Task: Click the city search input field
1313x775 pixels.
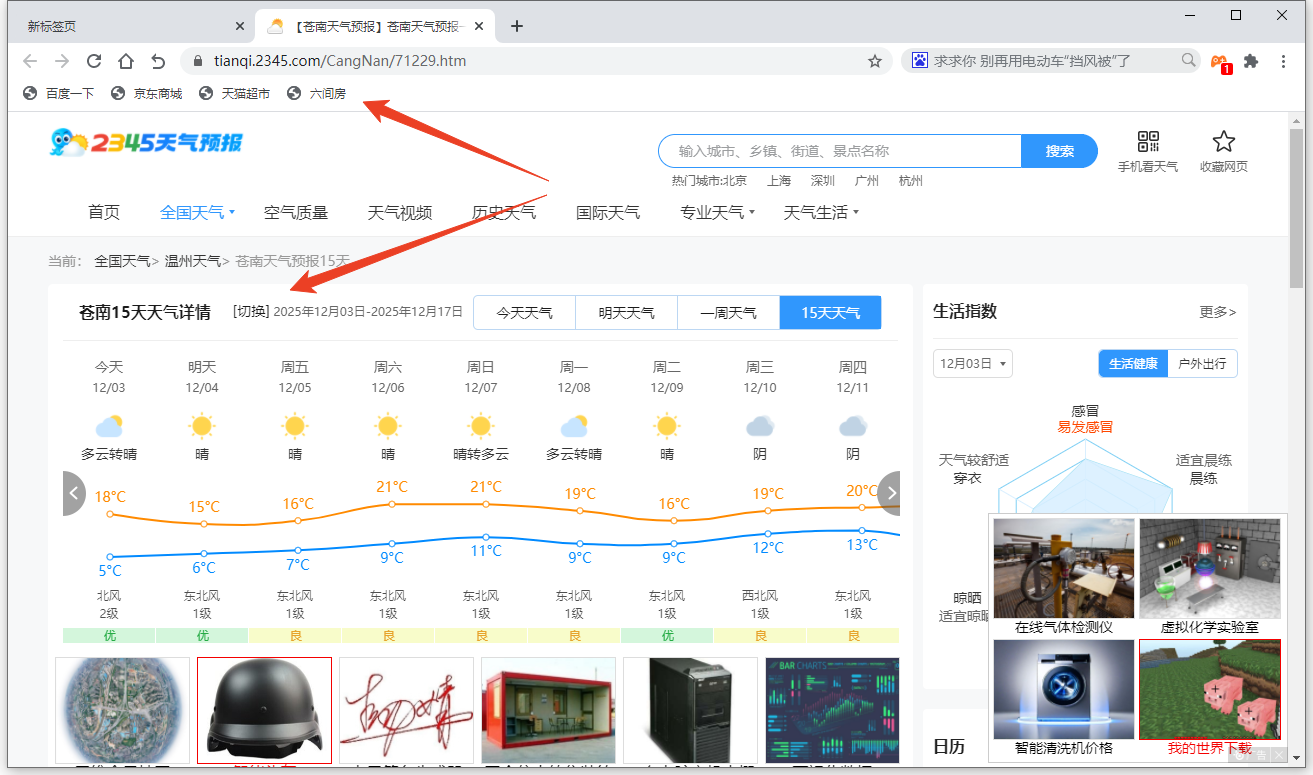Action: pyautogui.click(x=840, y=151)
